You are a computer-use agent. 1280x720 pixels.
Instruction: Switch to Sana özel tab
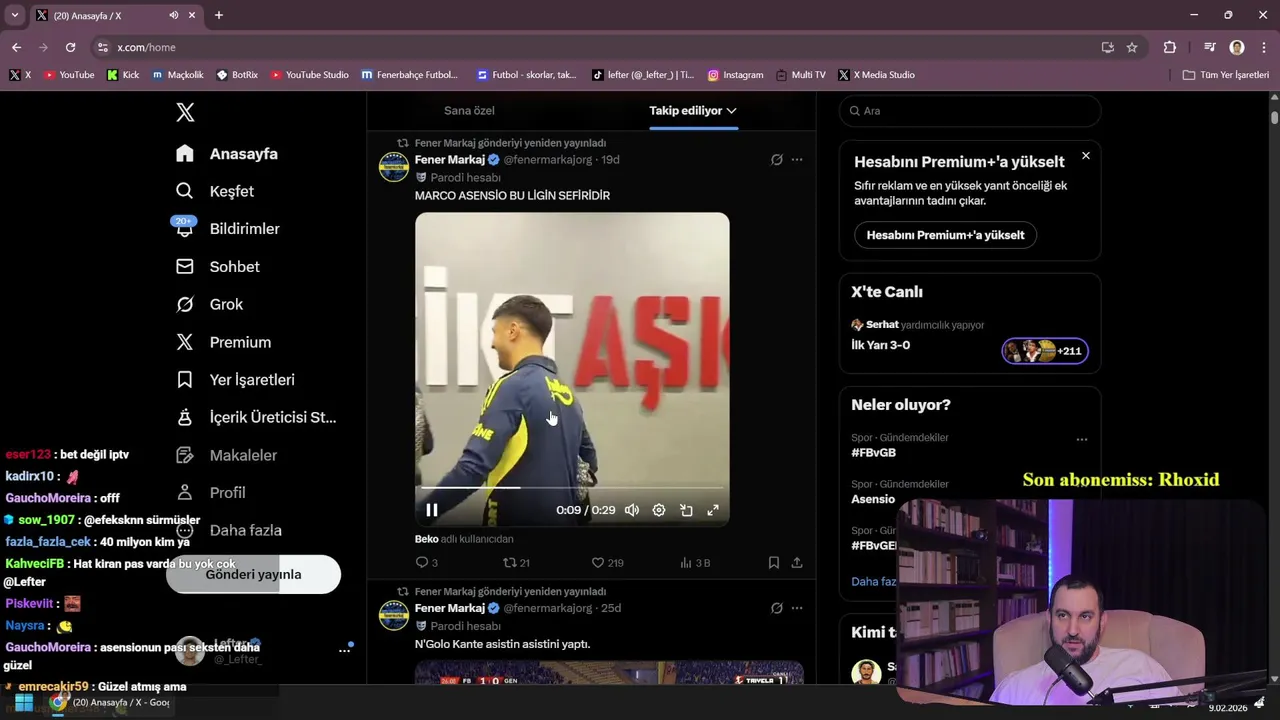click(x=469, y=111)
